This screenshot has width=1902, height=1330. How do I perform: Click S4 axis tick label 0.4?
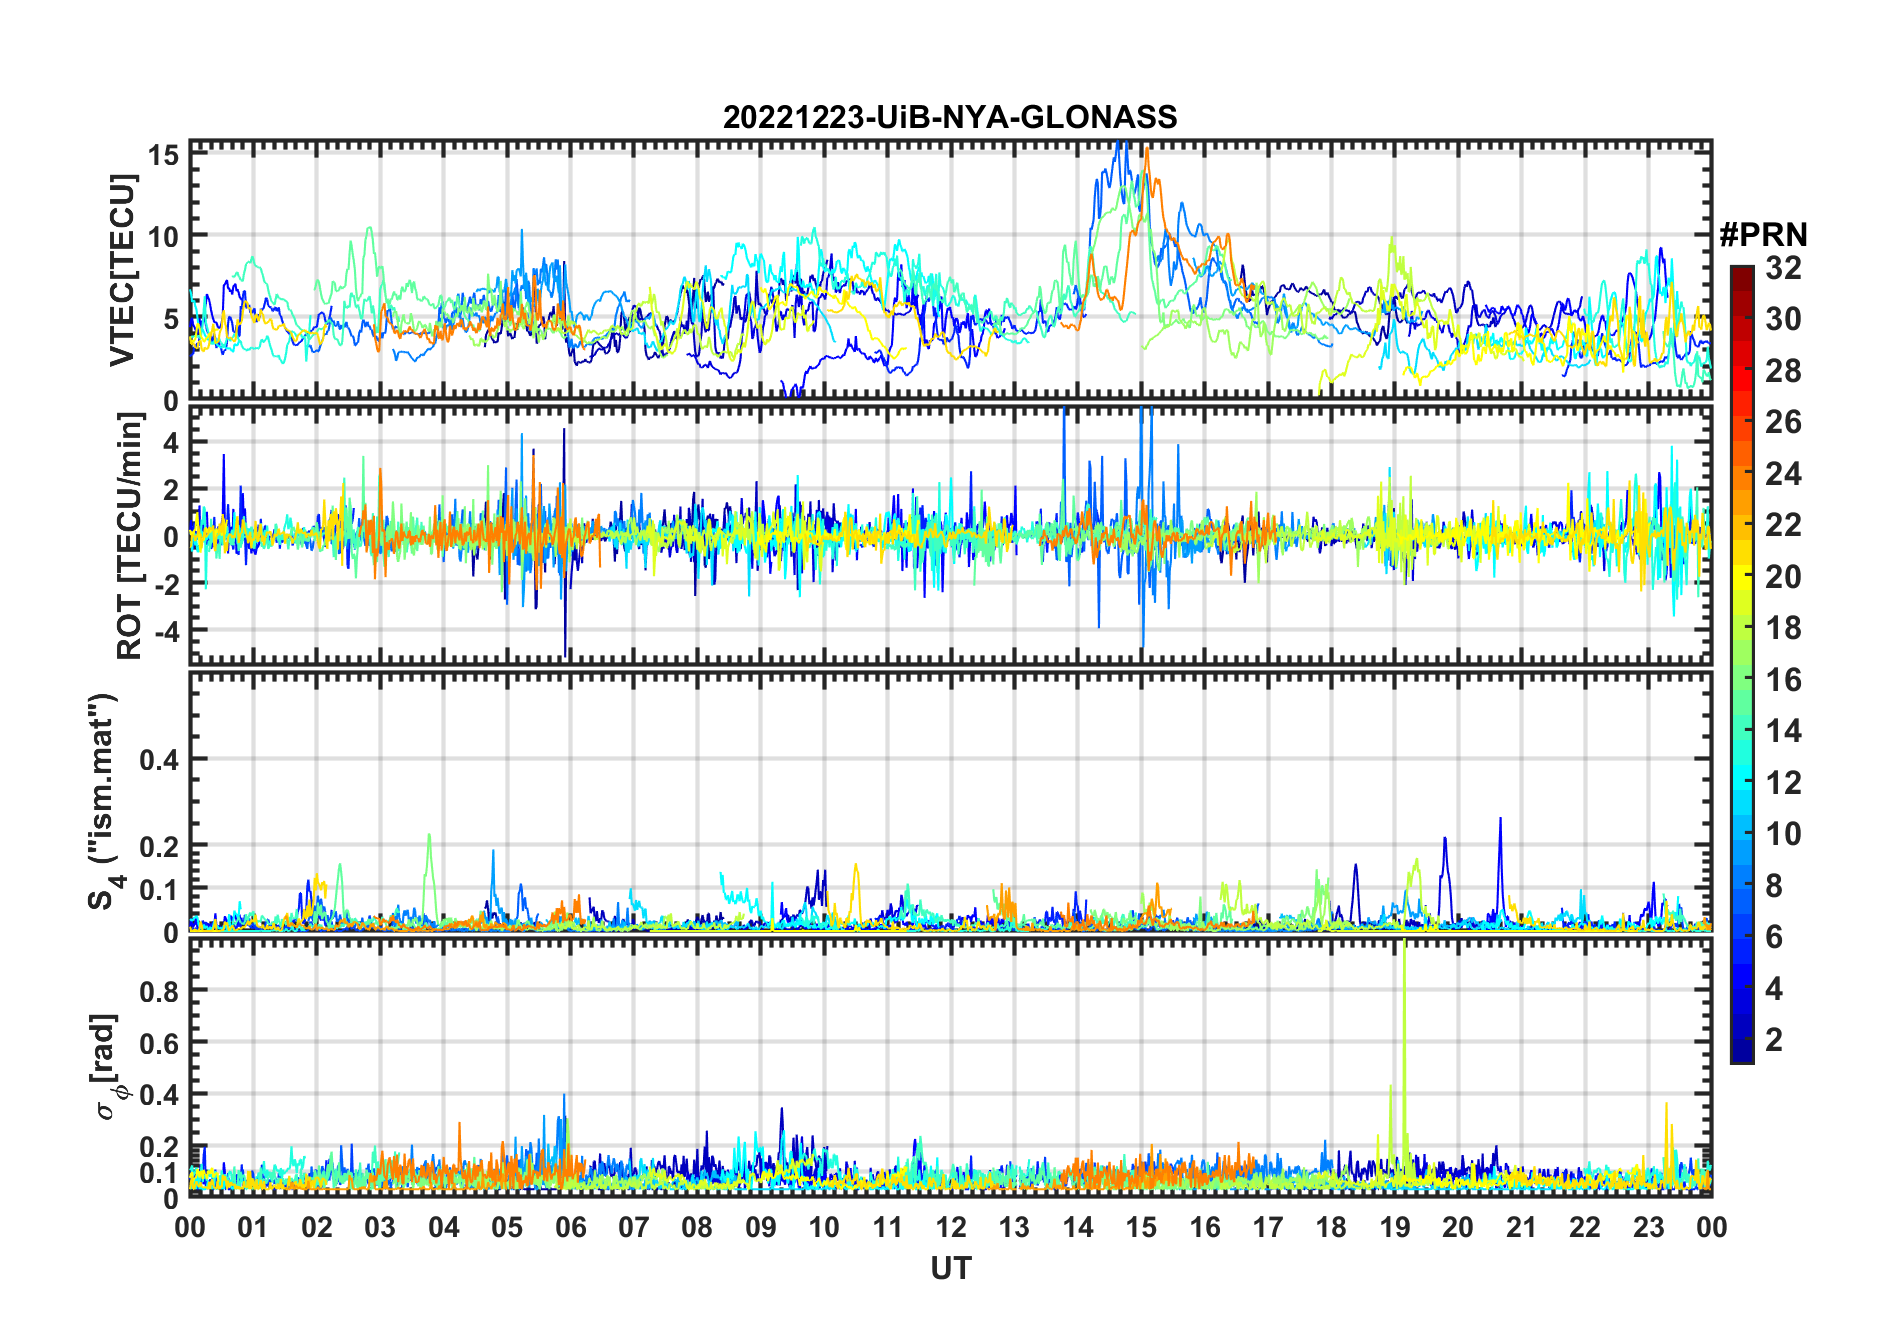tap(160, 759)
